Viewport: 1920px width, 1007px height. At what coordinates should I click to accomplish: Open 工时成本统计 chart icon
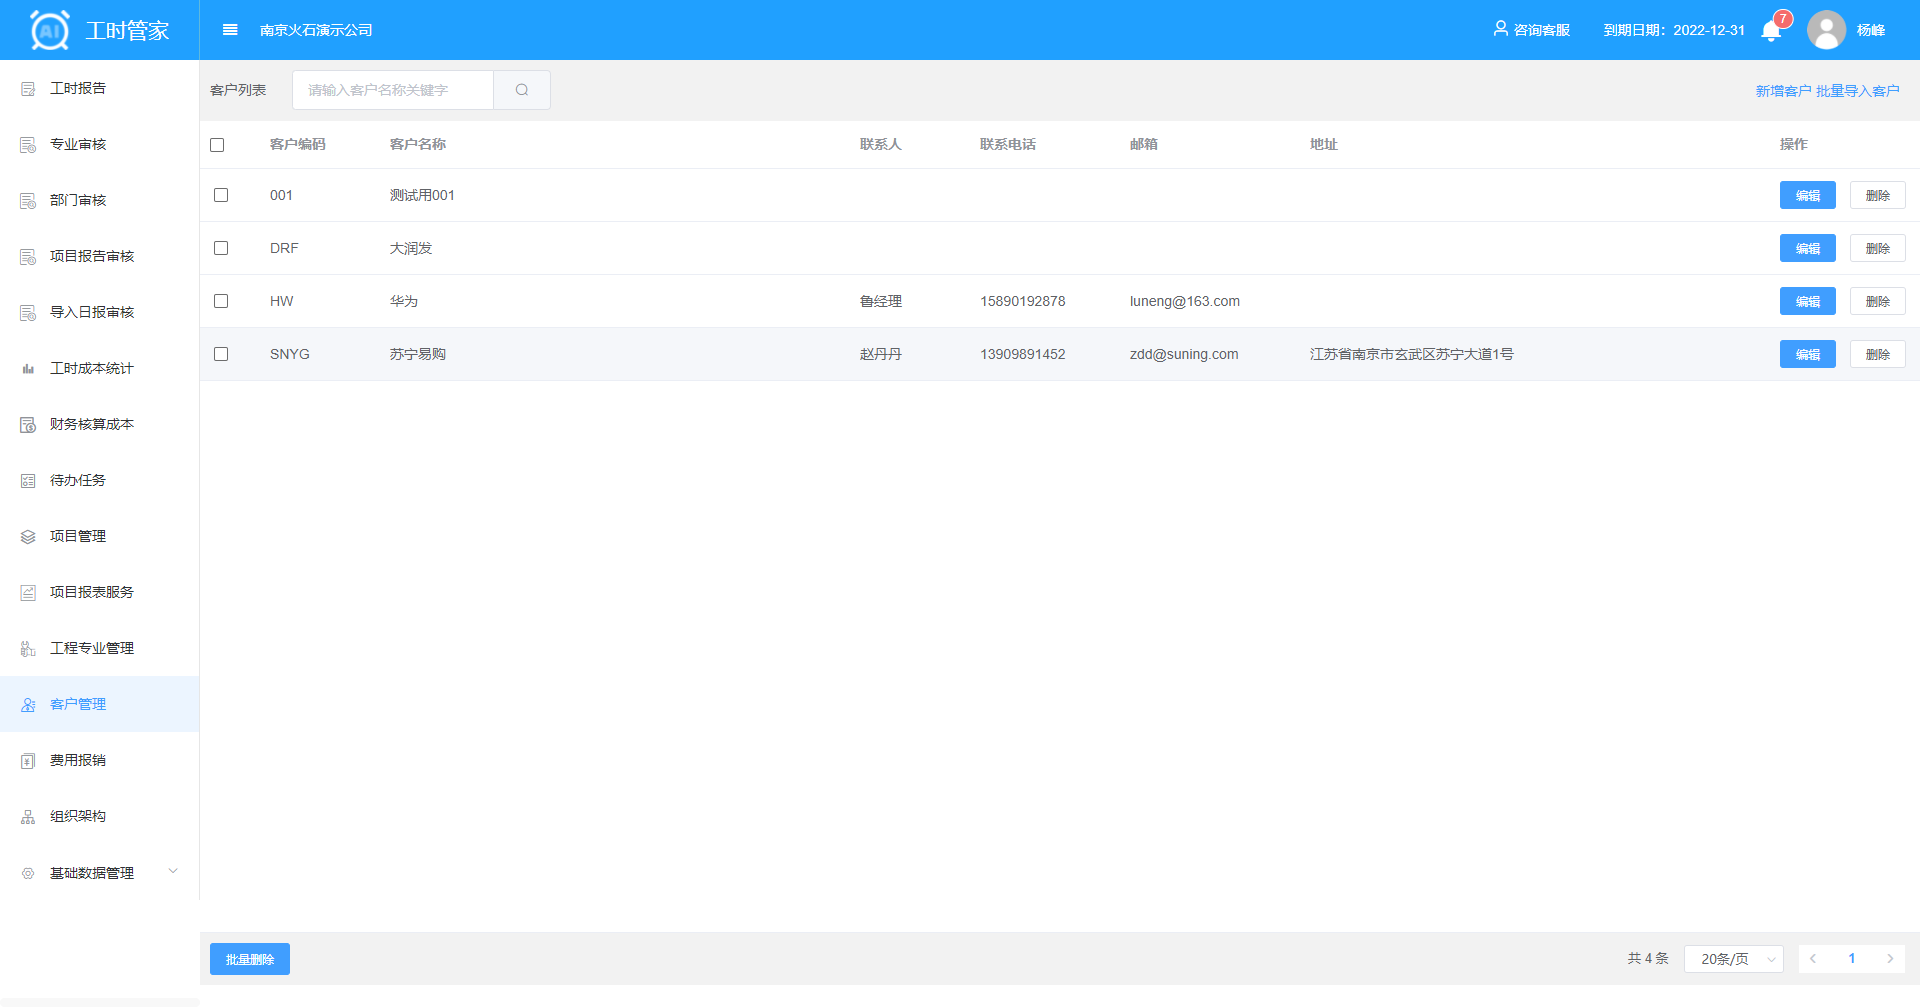[x=28, y=369]
